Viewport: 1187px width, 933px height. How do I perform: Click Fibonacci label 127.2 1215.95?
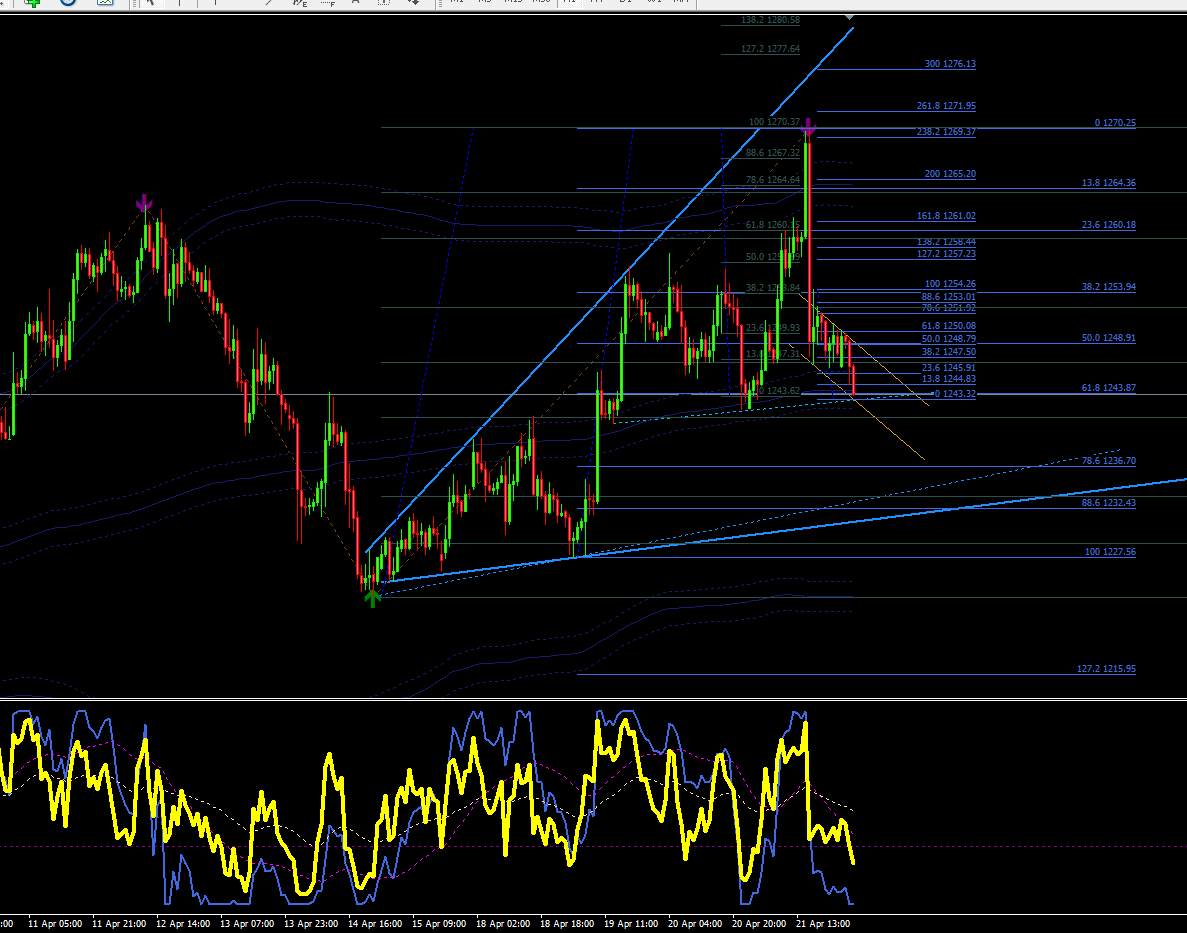pos(1106,669)
